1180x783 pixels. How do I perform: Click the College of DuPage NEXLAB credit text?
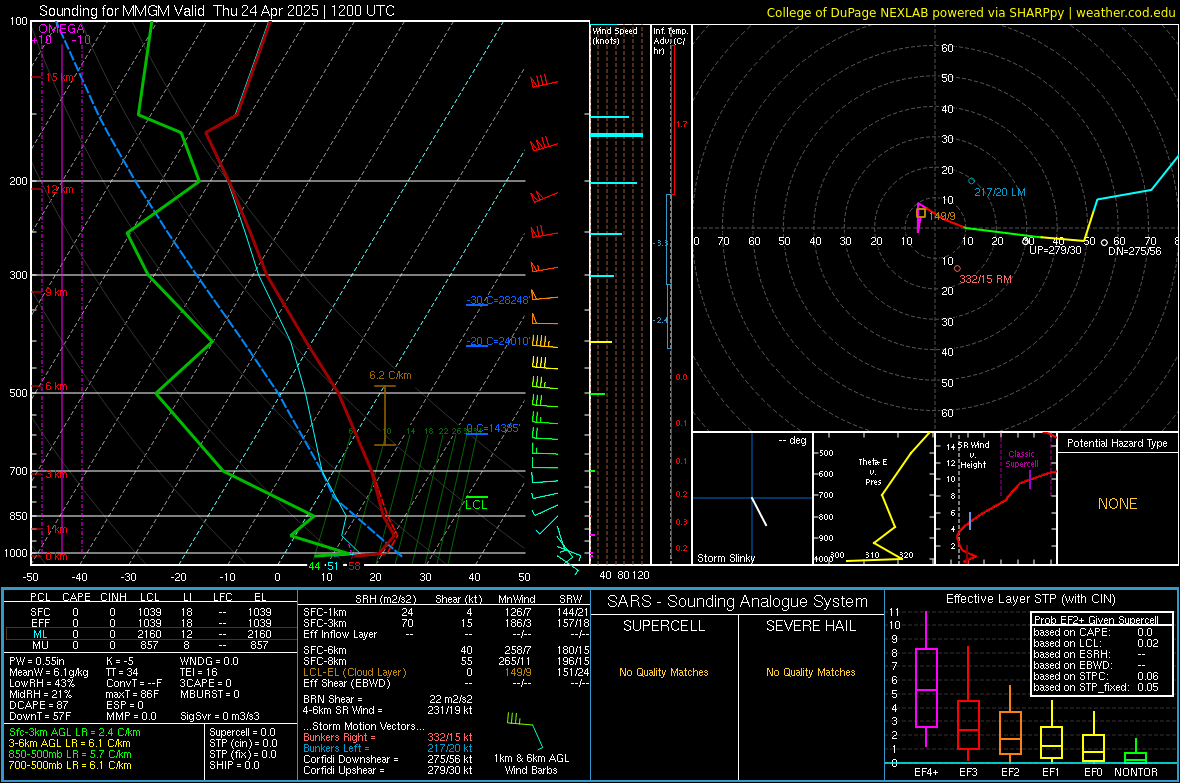click(970, 12)
